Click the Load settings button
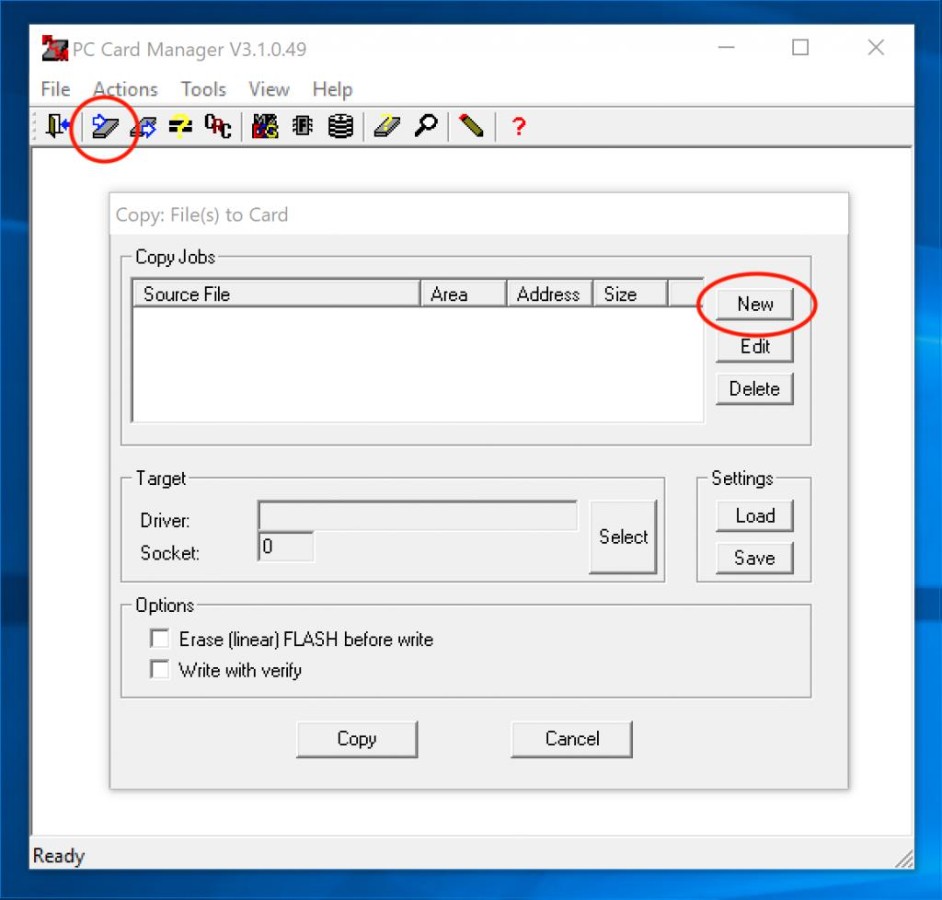The height and width of the screenshot is (900, 942). [x=755, y=515]
